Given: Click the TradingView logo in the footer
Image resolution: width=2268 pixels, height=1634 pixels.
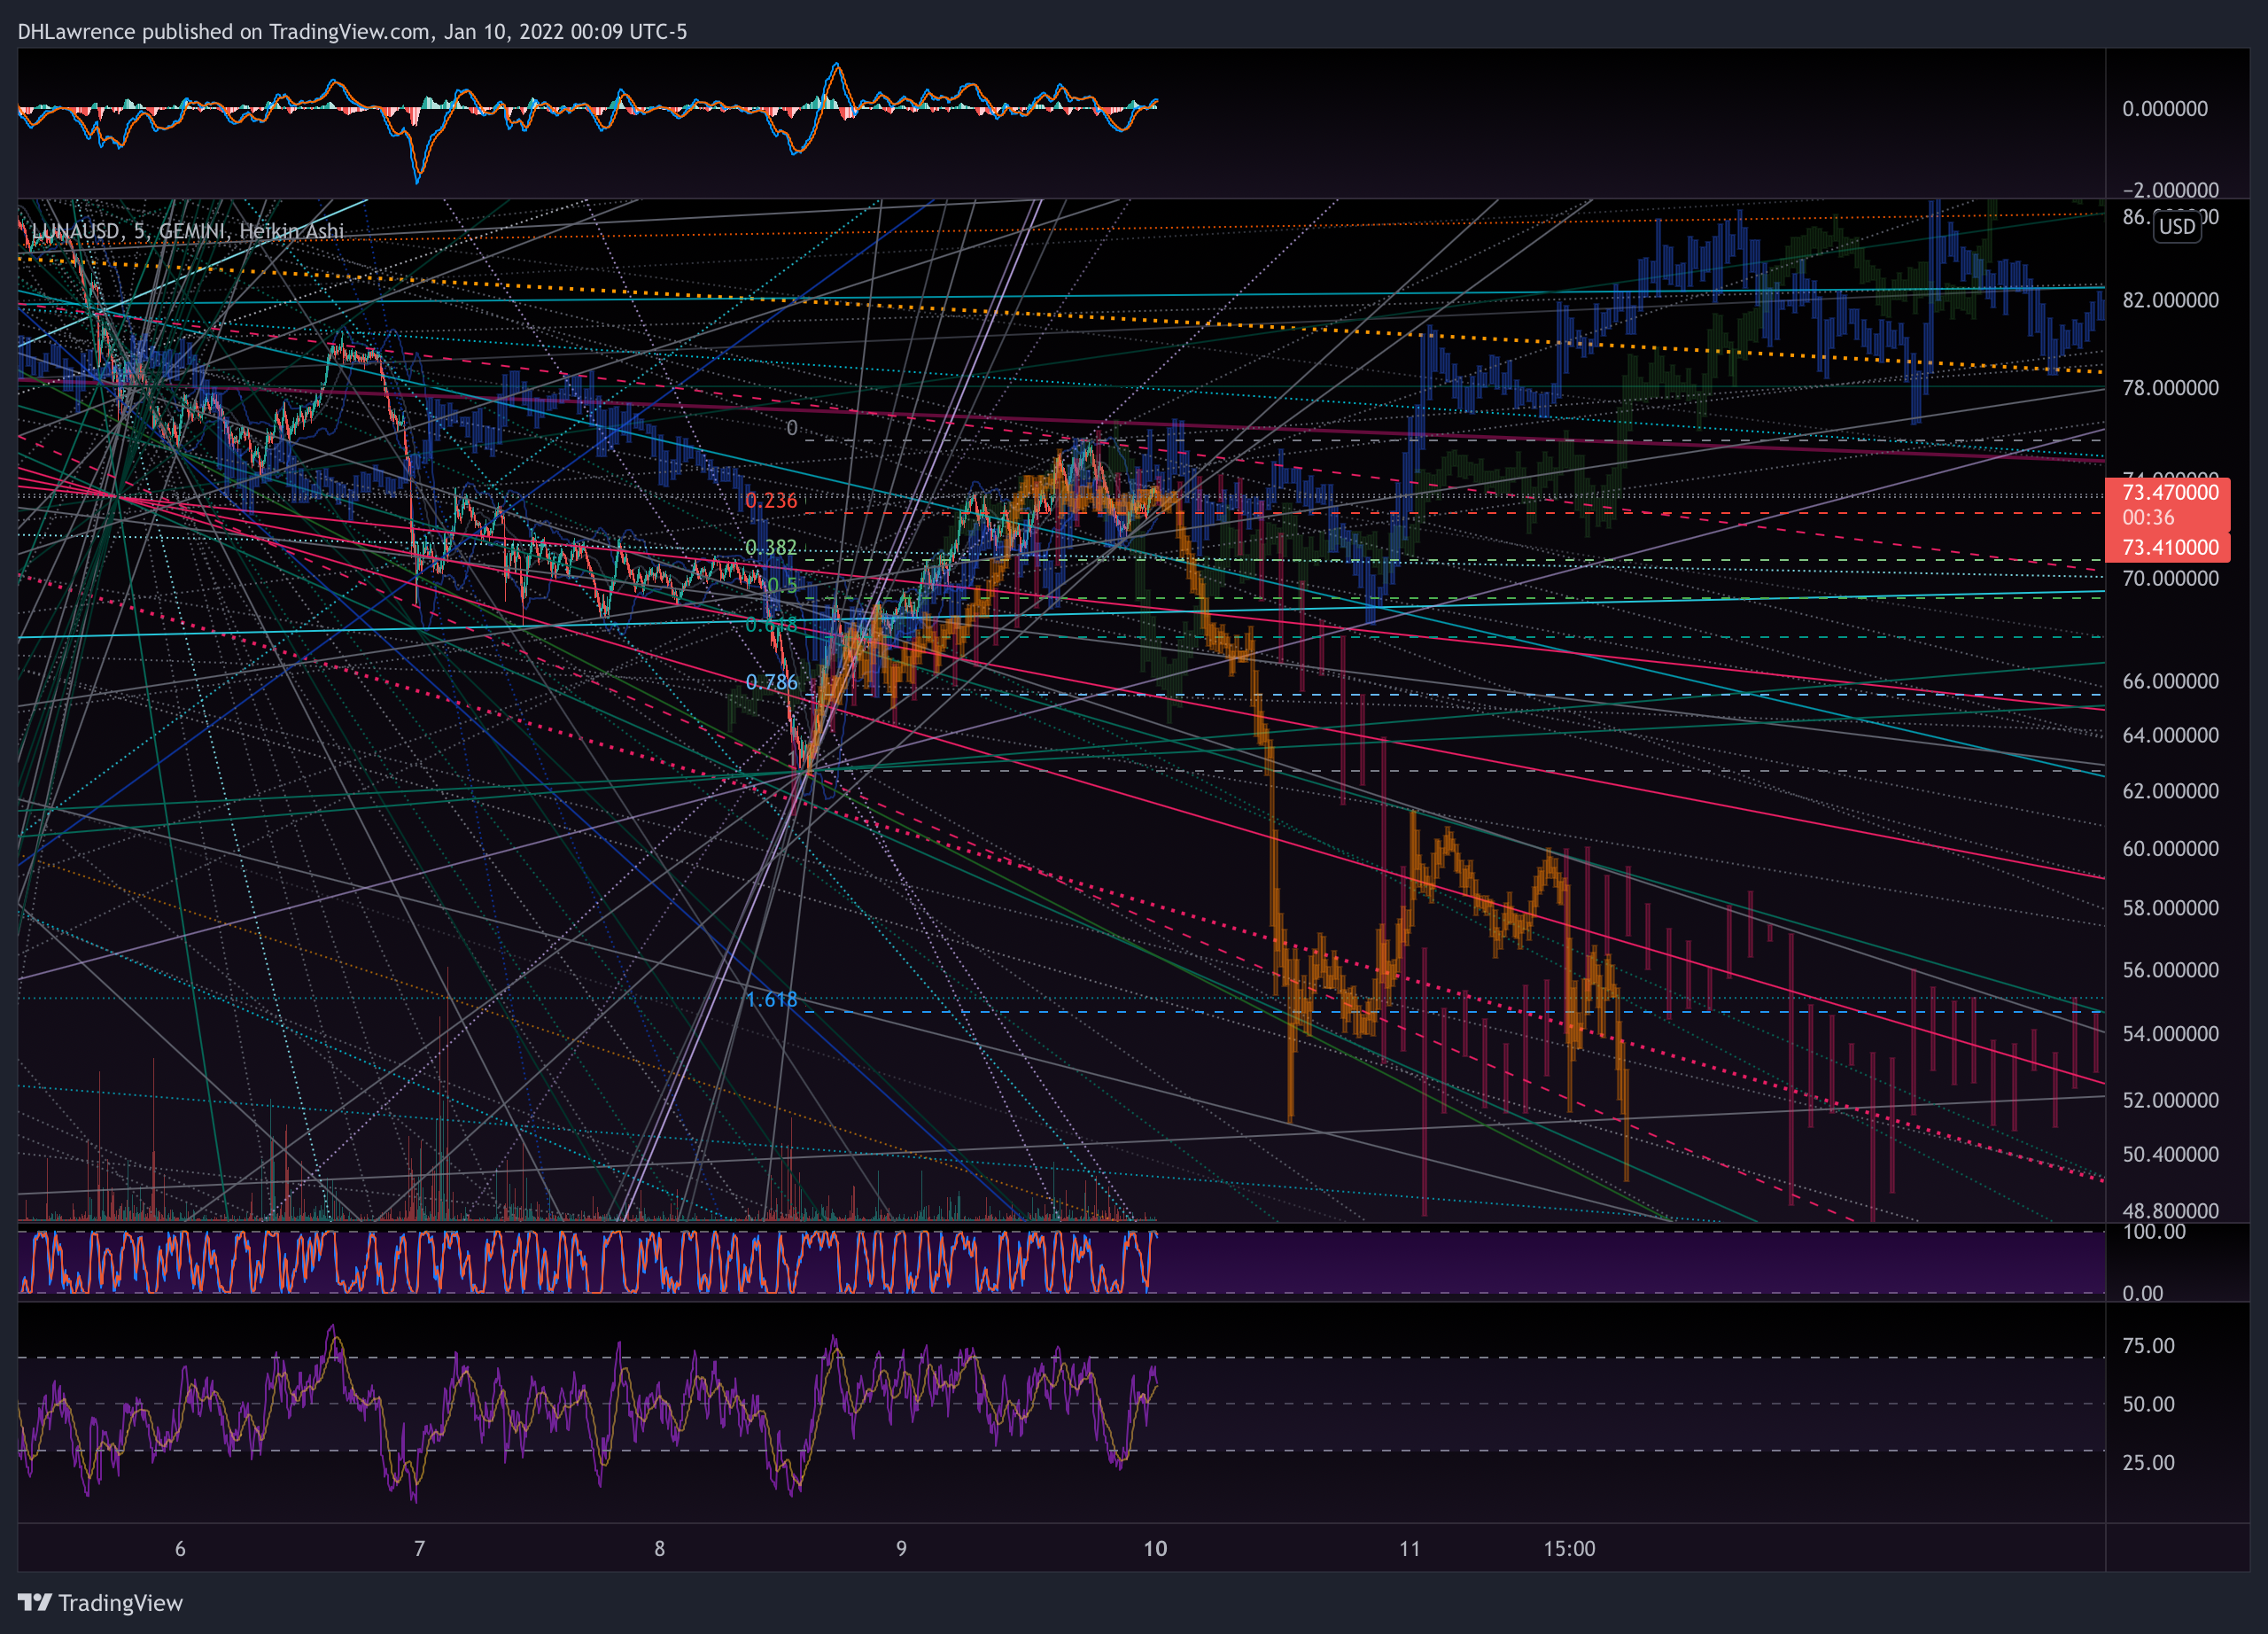Looking at the screenshot, I should click(x=100, y=1603).
